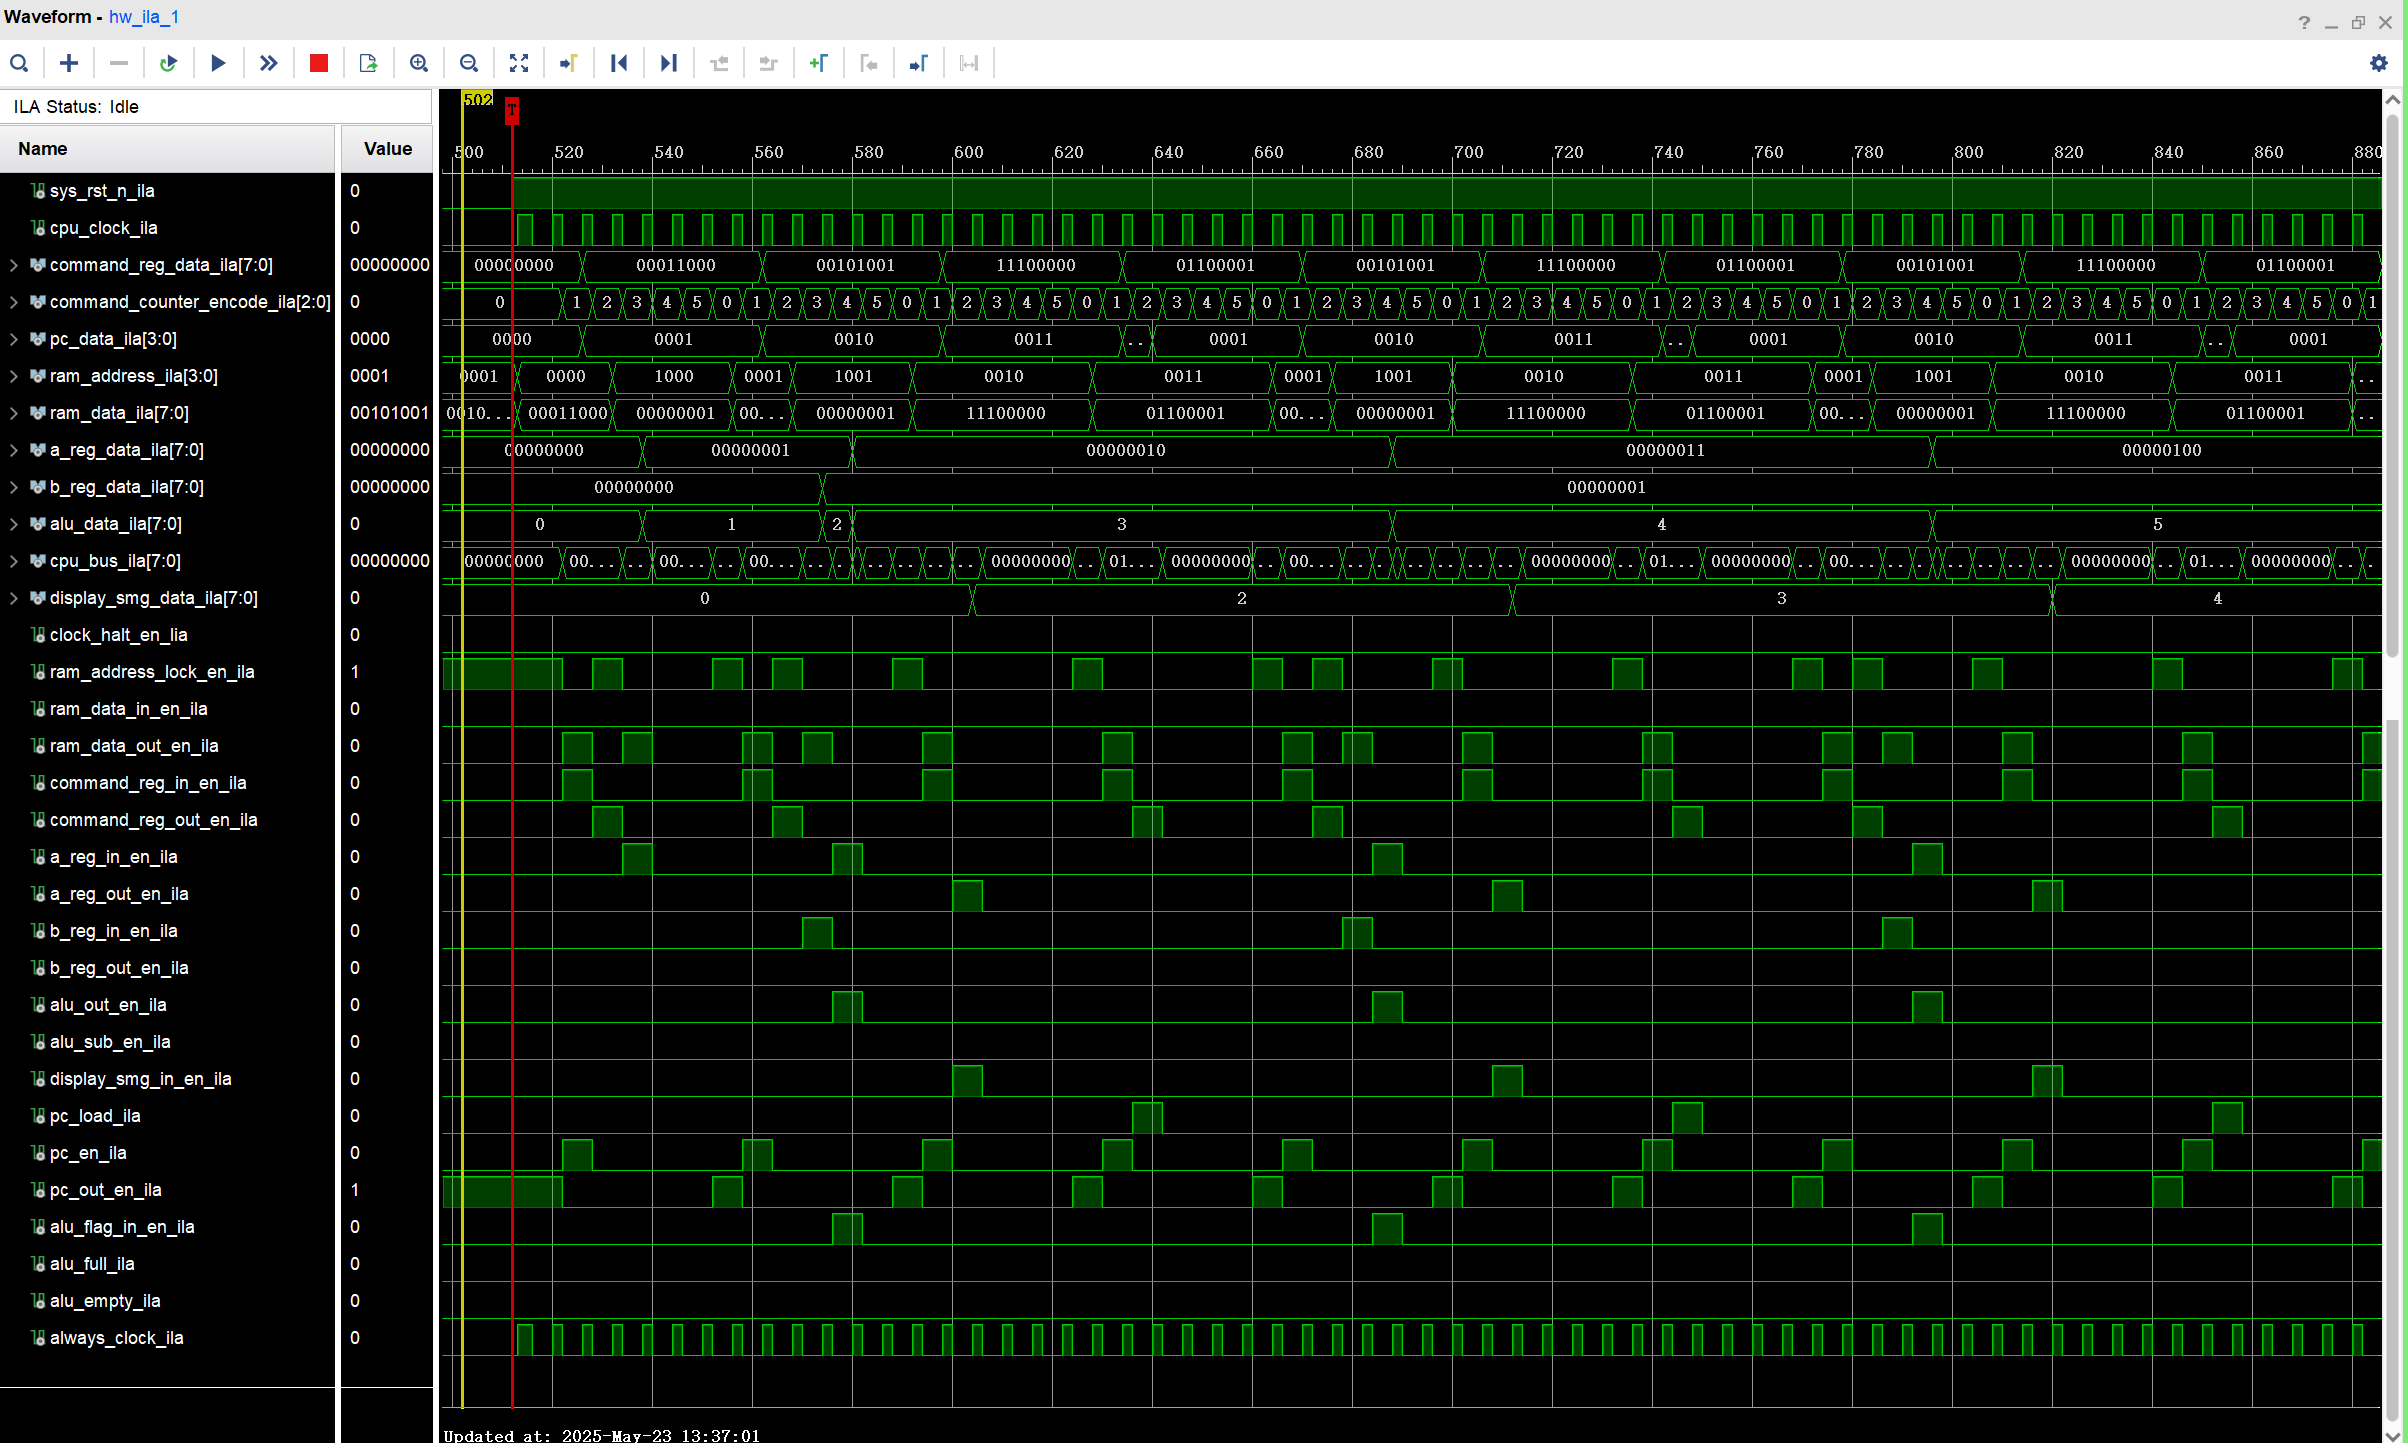Image resolution: width=2408 pixels, height=1443 pixels.
Task: Click the red trigger marker T flag
Action: [512, 109]
